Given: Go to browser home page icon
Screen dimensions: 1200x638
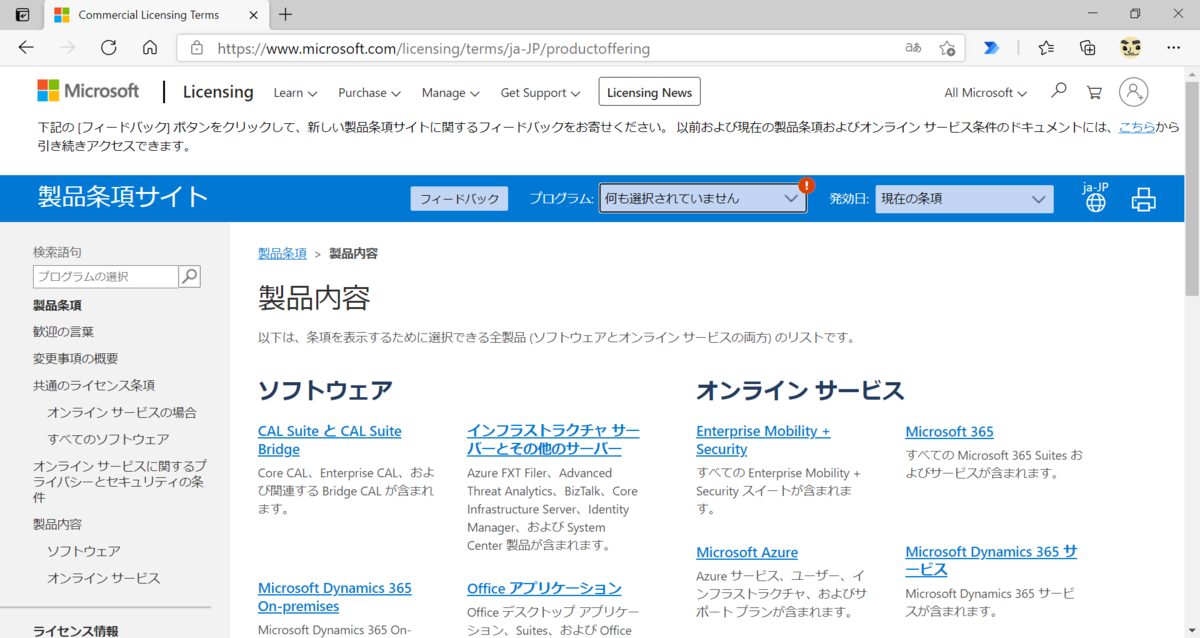Looking at the screenshot, I should coord(150,47).
